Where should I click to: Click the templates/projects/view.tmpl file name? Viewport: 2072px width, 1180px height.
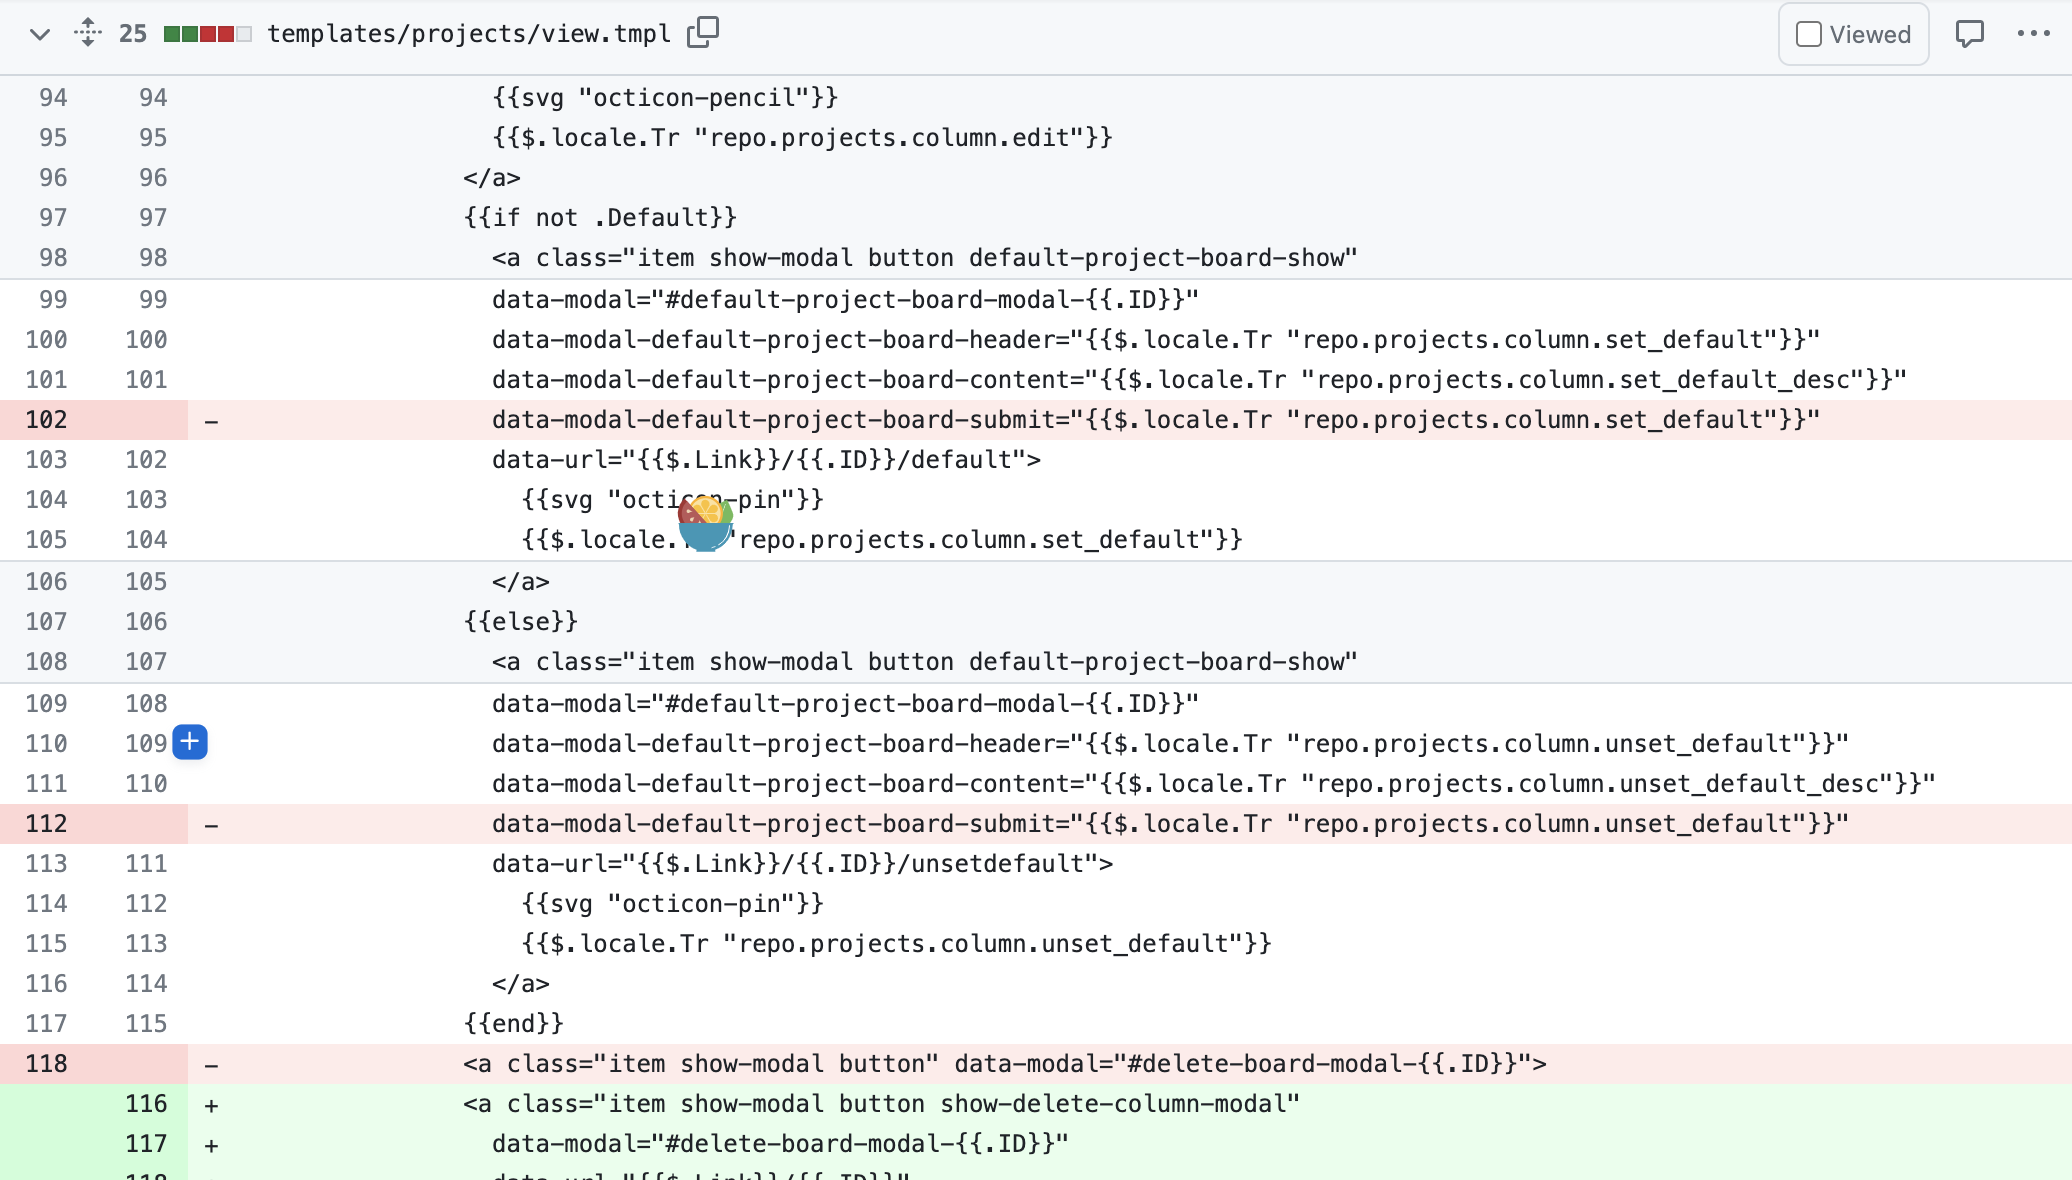point(469,34)
